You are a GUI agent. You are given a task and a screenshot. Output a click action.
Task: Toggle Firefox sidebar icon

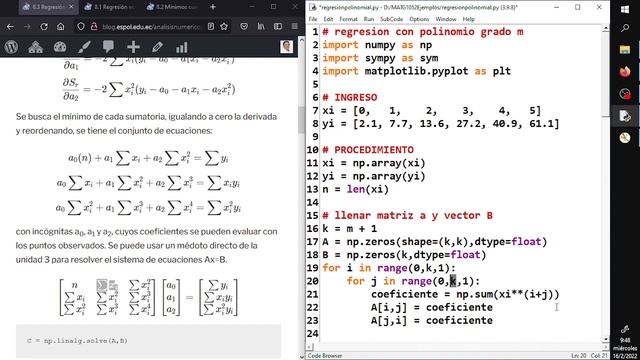(278, 27)
